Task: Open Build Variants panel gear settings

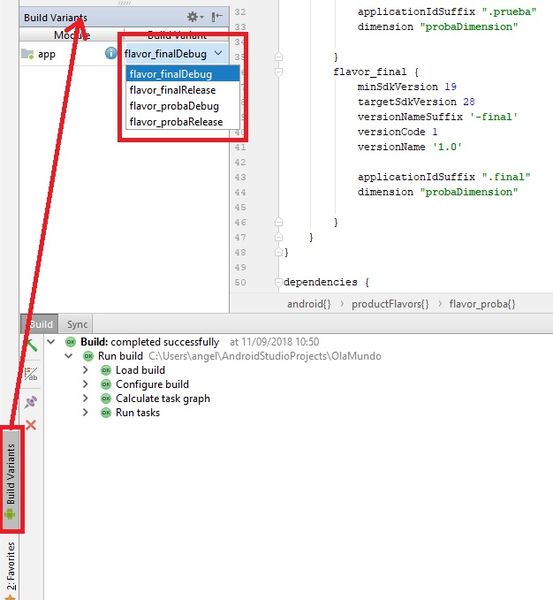Action: pos(195,17)
